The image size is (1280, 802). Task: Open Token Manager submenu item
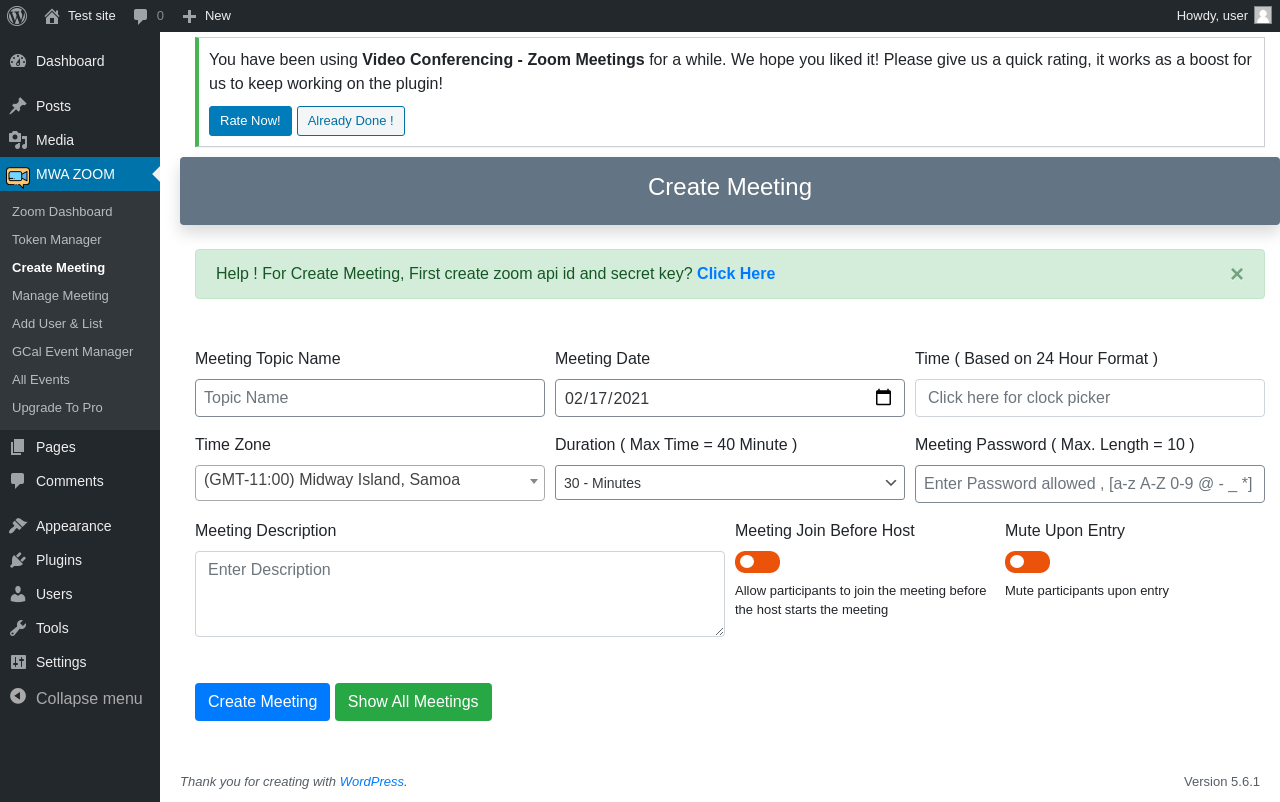tap(57, 240)
